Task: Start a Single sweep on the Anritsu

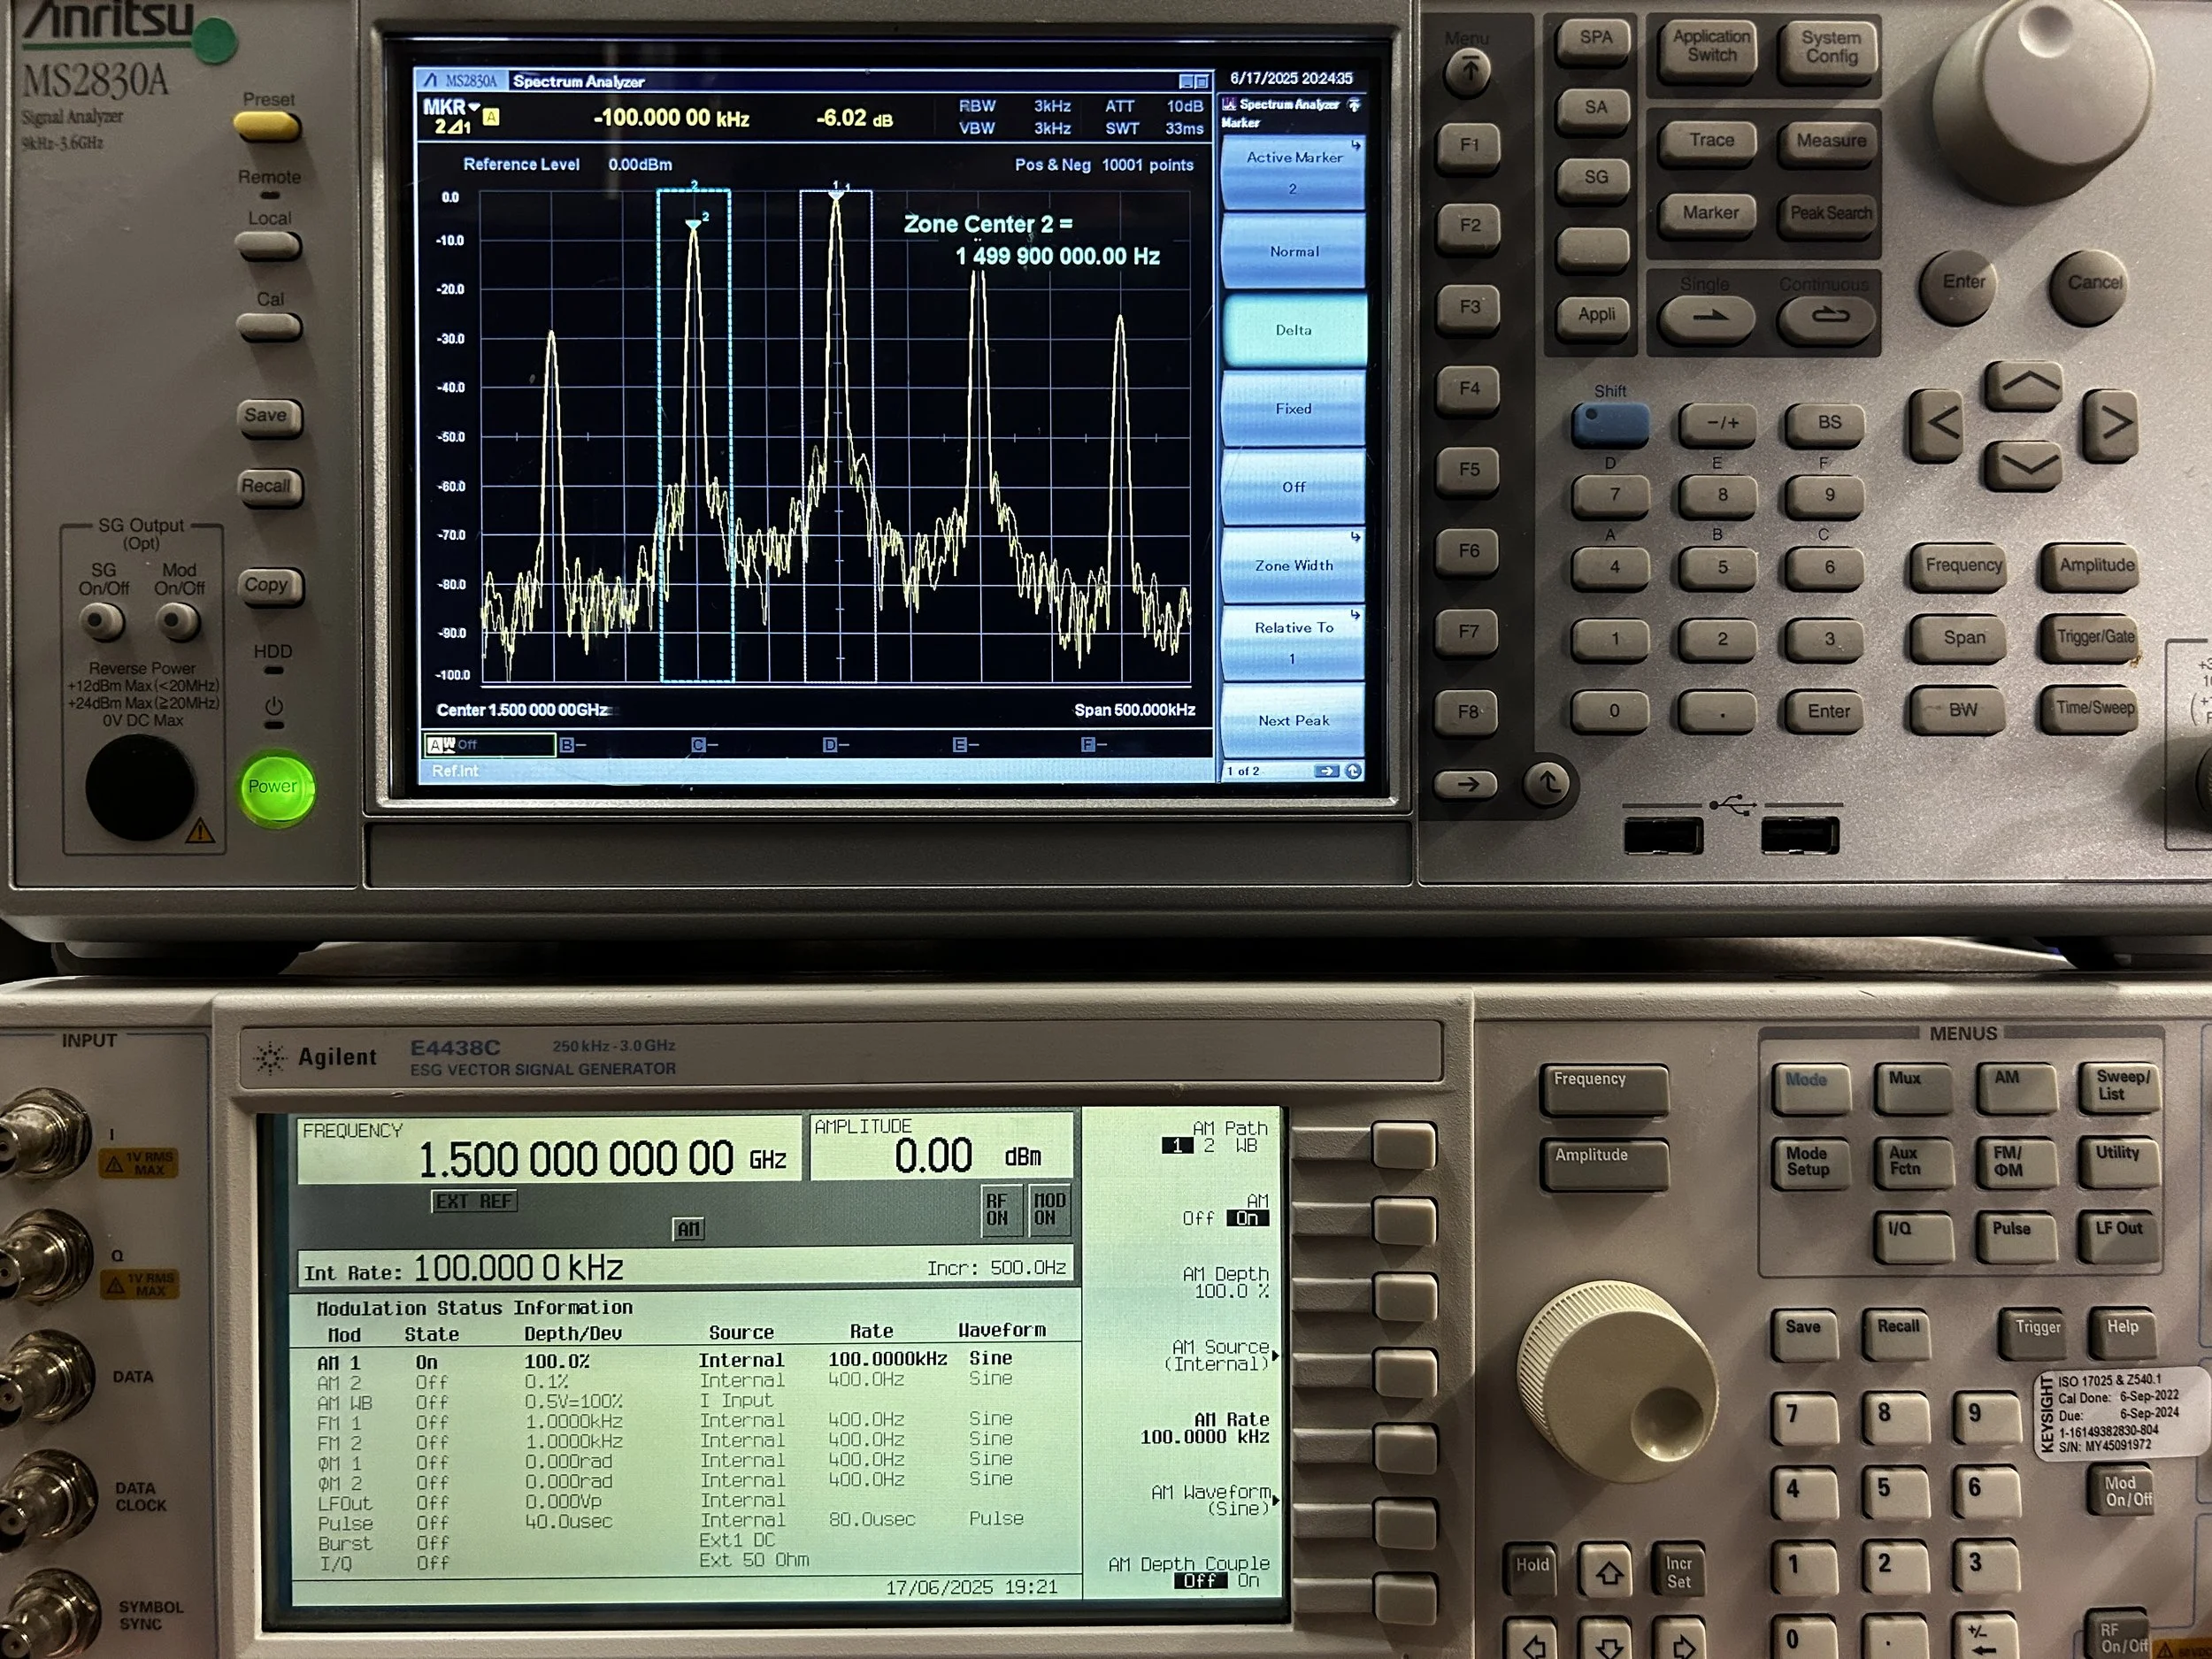Action: [1706, 319]
